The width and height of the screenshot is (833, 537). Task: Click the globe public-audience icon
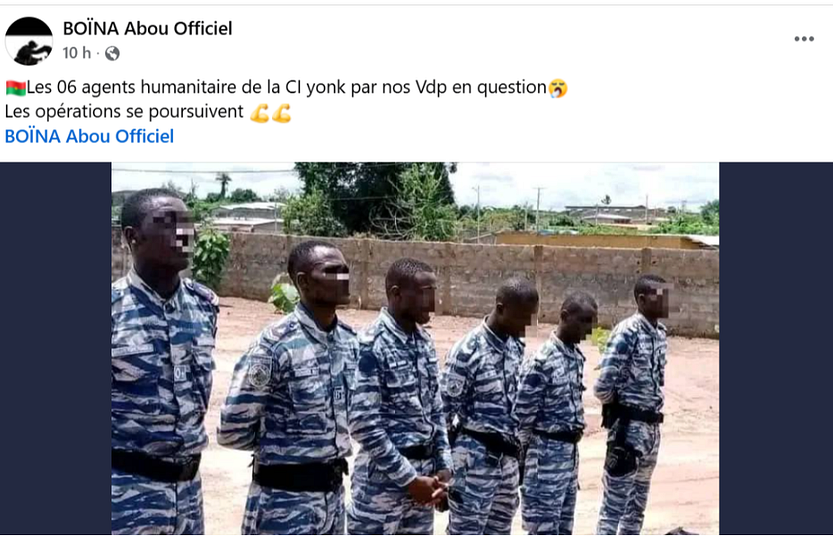[112, 53]
